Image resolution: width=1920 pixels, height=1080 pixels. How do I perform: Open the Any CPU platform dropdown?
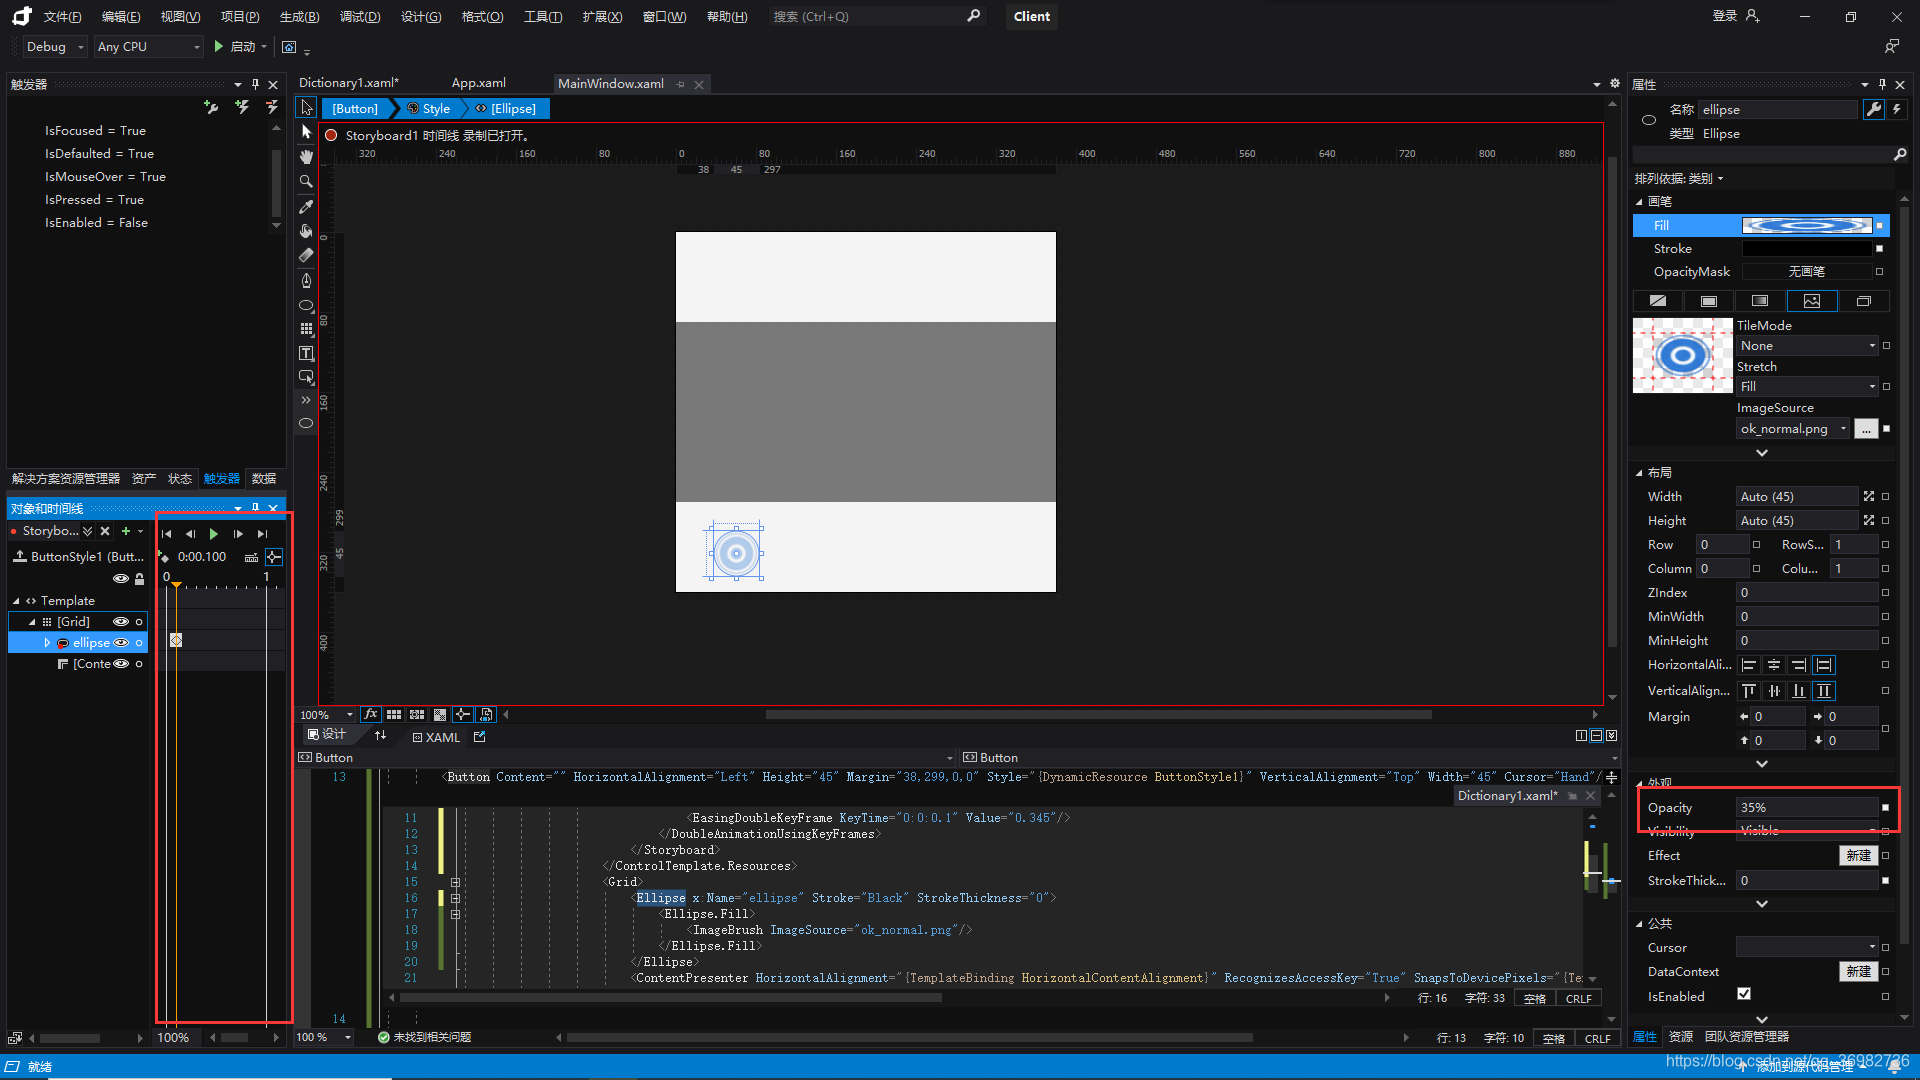(148, 47)
